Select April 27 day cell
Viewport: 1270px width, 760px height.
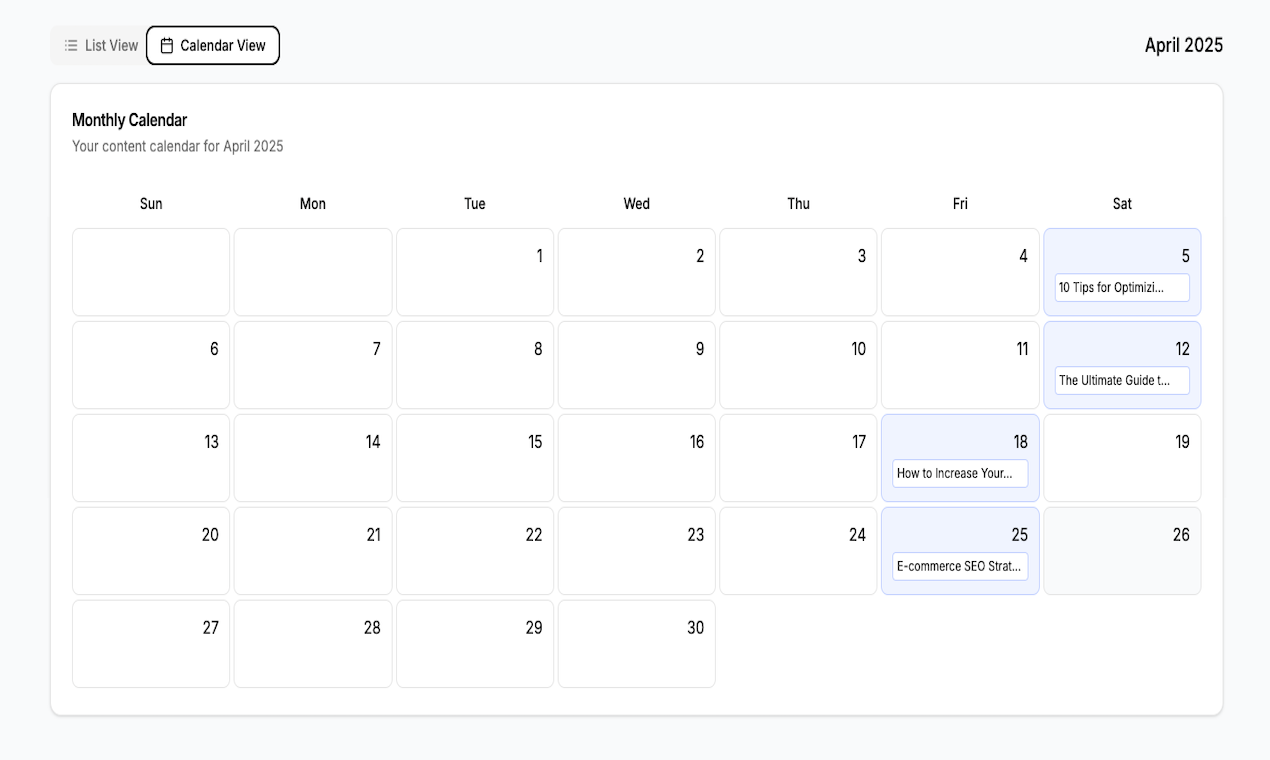[x=151, y=644]
